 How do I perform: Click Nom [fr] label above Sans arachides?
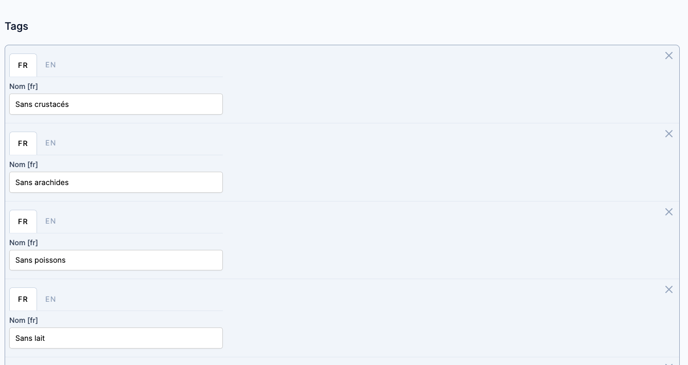point(24,165)
